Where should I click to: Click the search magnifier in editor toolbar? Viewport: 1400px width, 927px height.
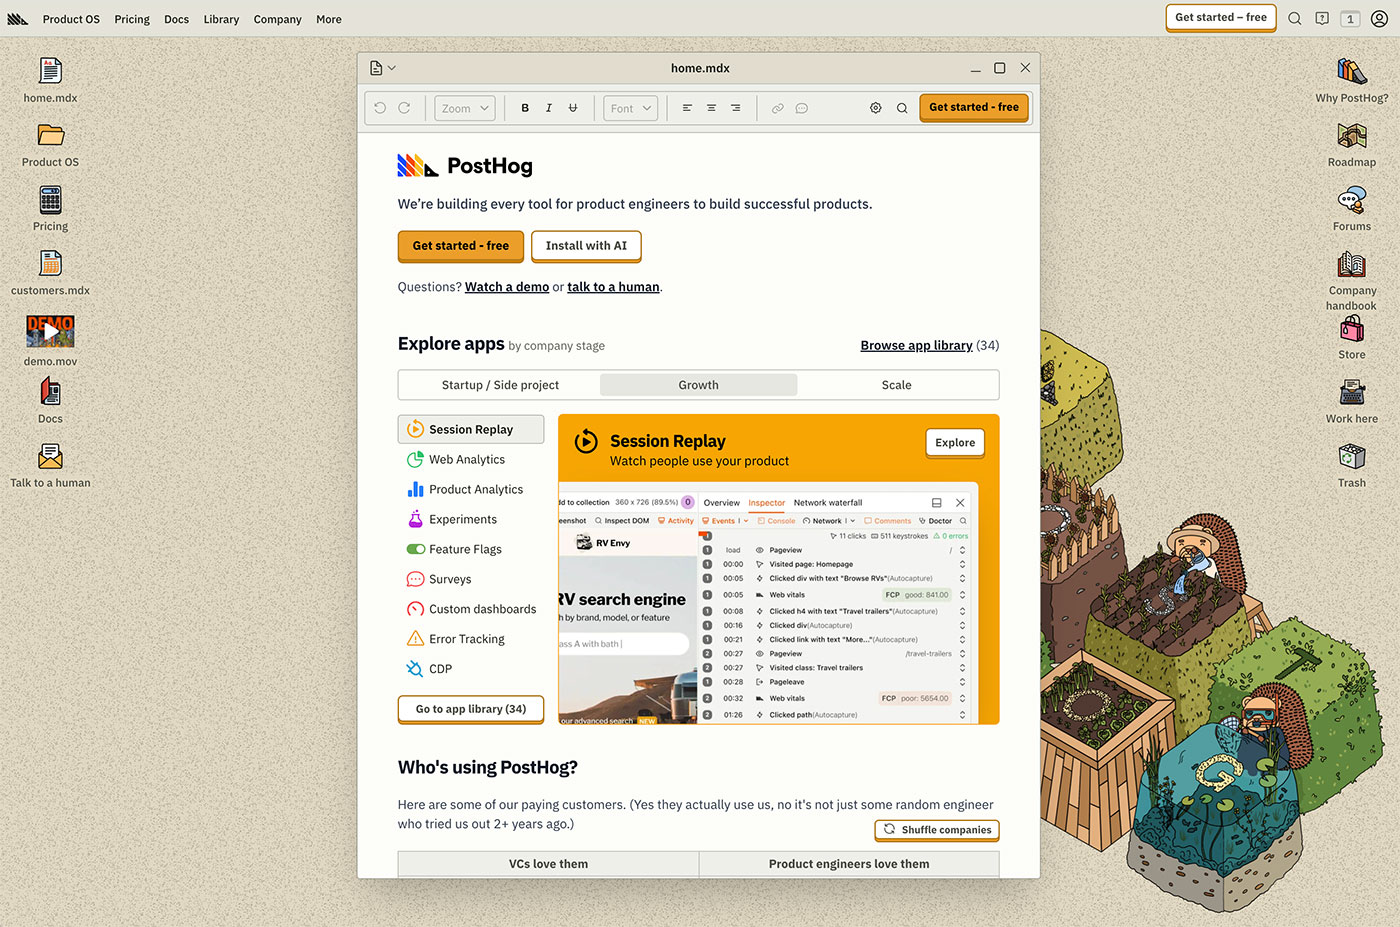(x=902, y=108)
